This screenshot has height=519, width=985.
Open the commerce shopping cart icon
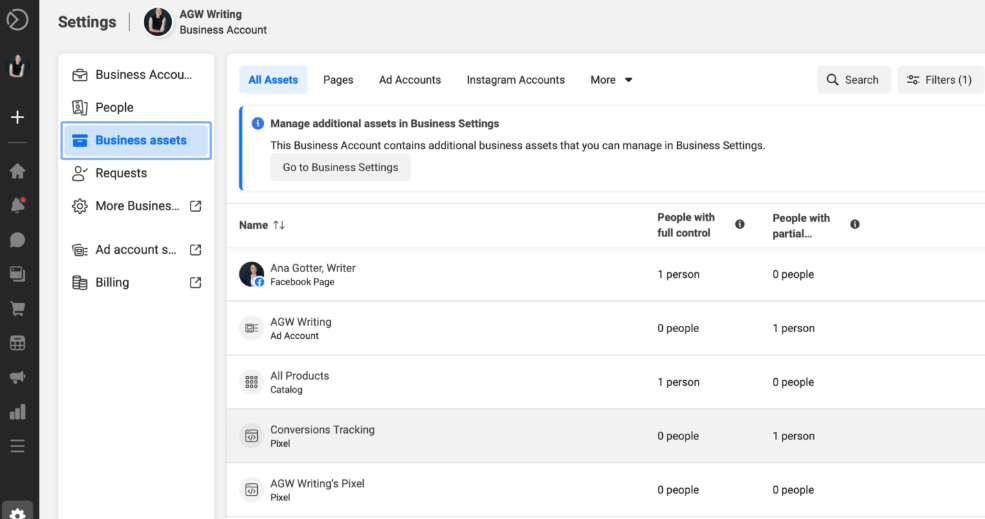point(17,309)
